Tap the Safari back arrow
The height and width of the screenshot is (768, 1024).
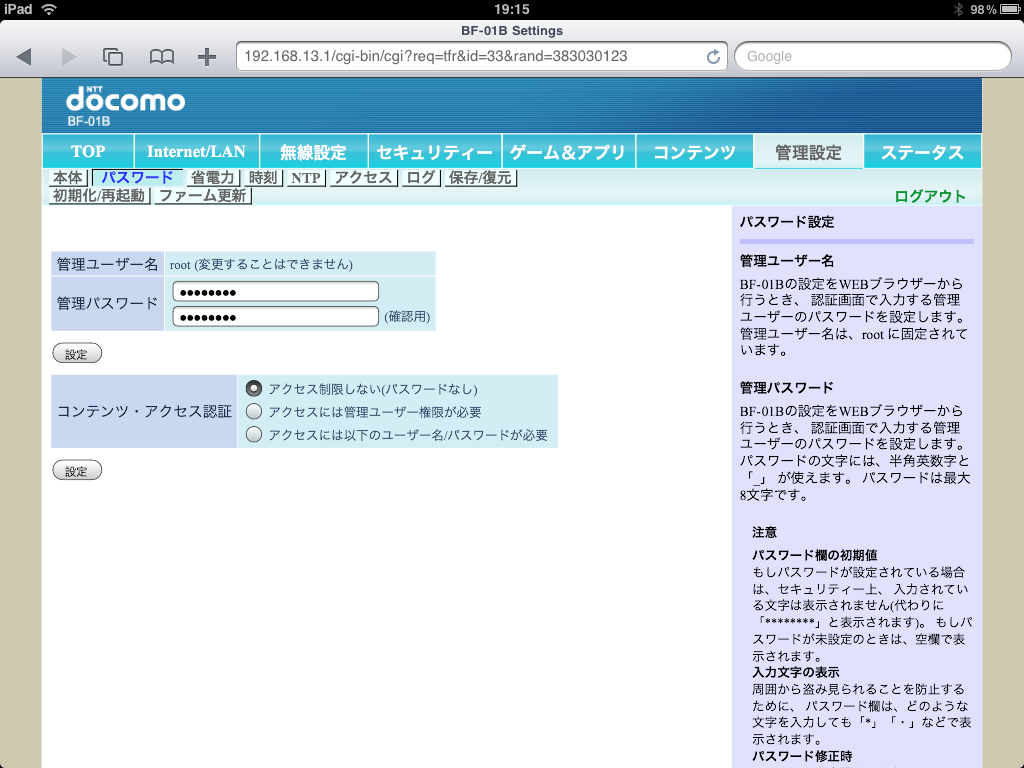pos(24,57)
